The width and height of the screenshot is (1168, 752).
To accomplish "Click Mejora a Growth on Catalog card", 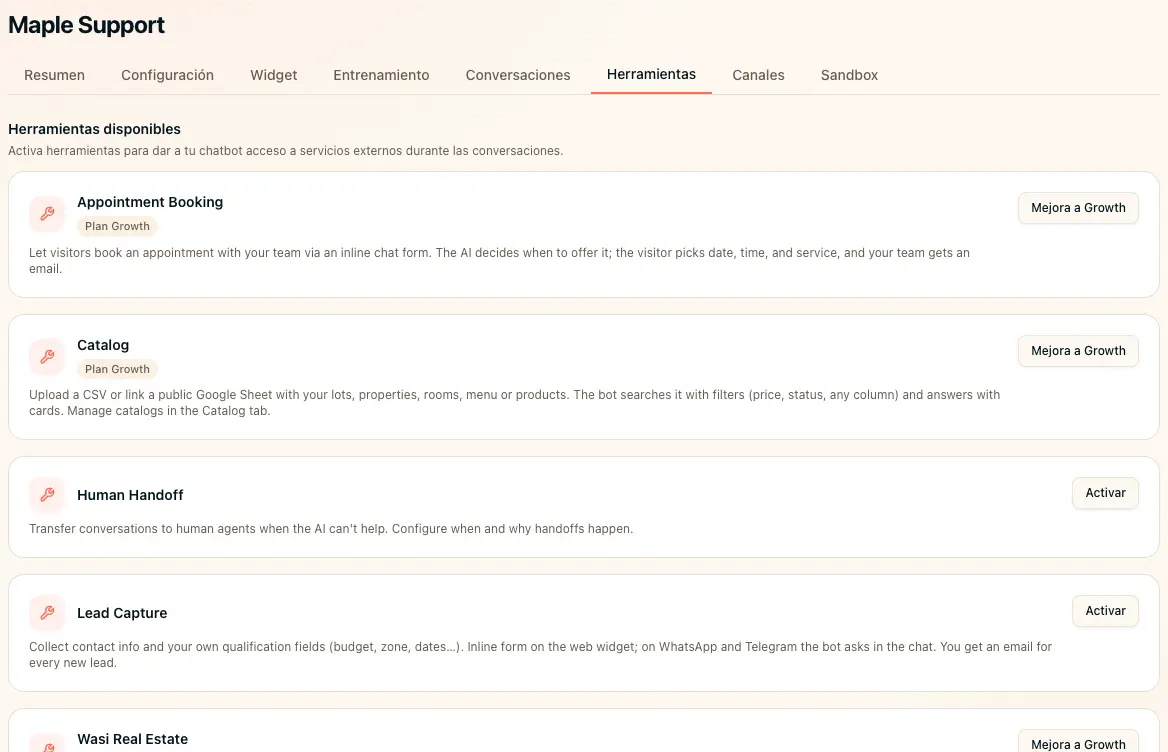I will coord(1078,351).
